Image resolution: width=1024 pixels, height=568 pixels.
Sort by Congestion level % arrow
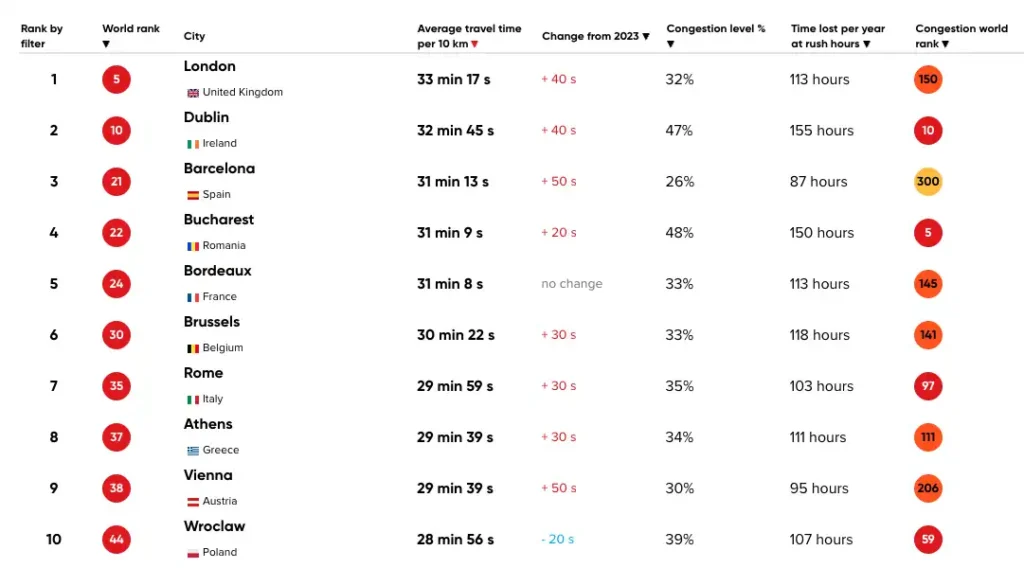(x=671, y=45)
